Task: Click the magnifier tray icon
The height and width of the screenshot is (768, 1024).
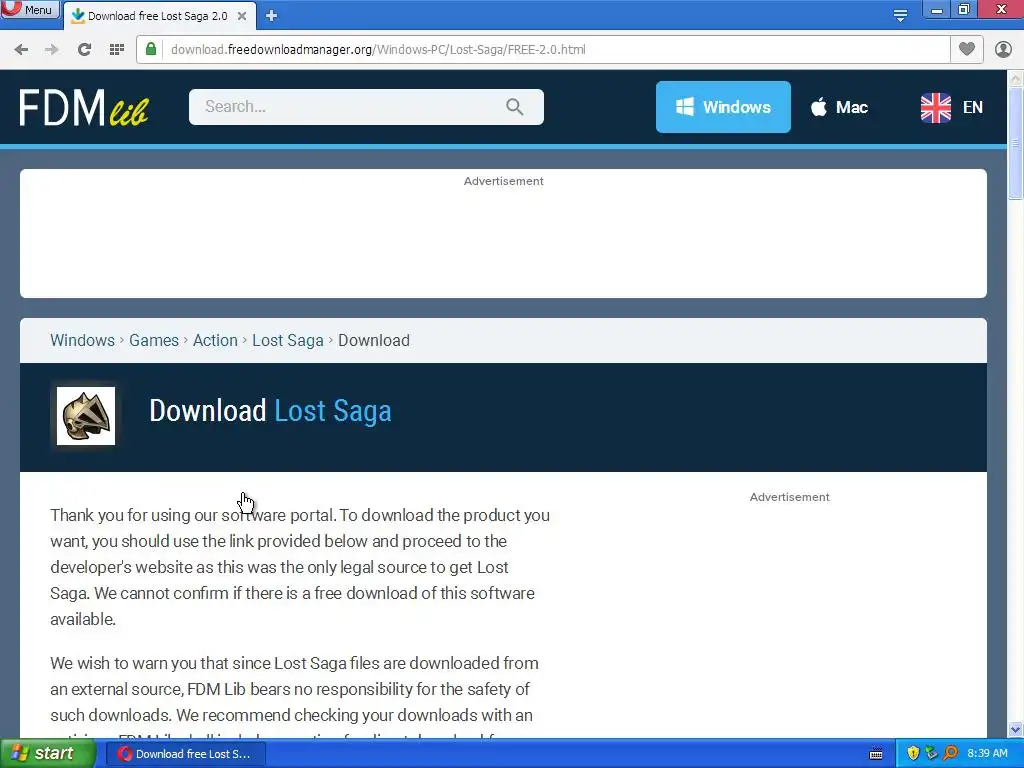Action: [x=950, y=754]
